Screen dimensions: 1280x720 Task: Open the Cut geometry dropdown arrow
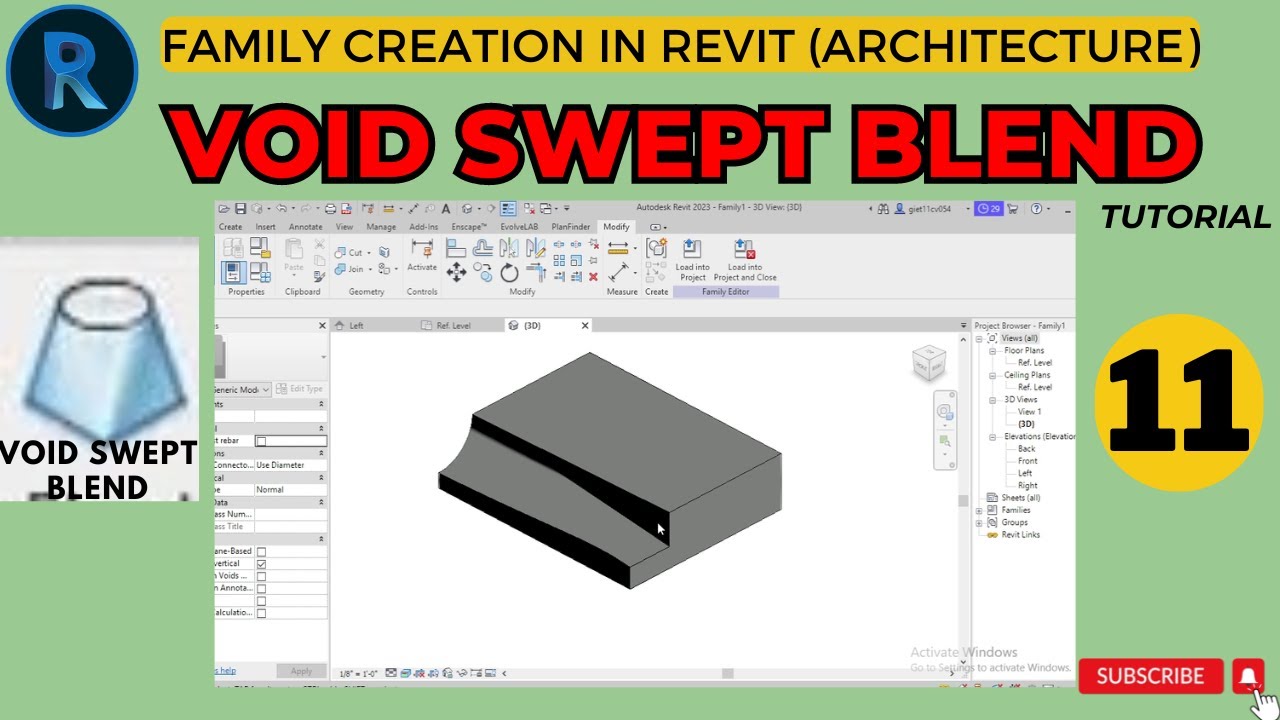click(x=369, y=253)
